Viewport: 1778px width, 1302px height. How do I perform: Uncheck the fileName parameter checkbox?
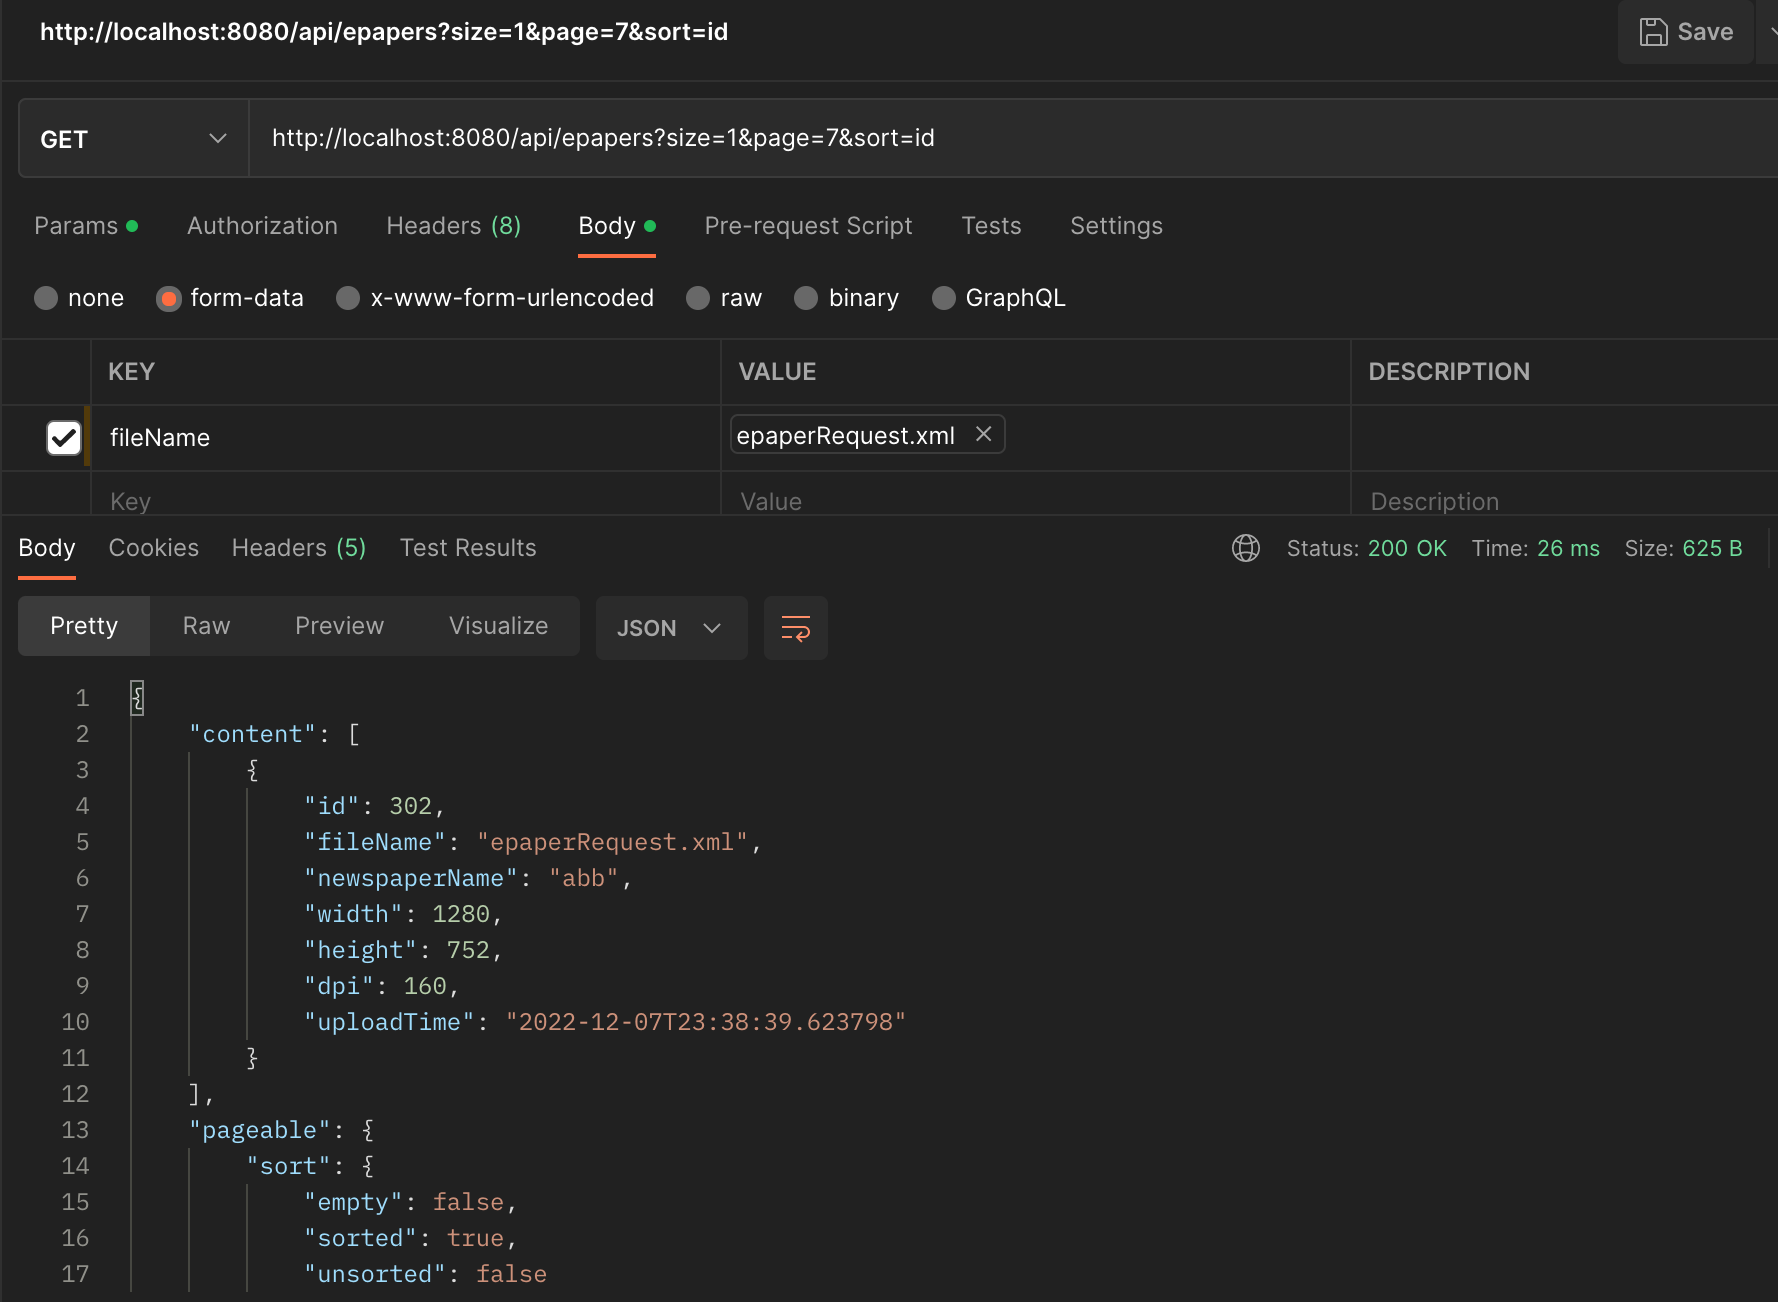coord(63,438)
